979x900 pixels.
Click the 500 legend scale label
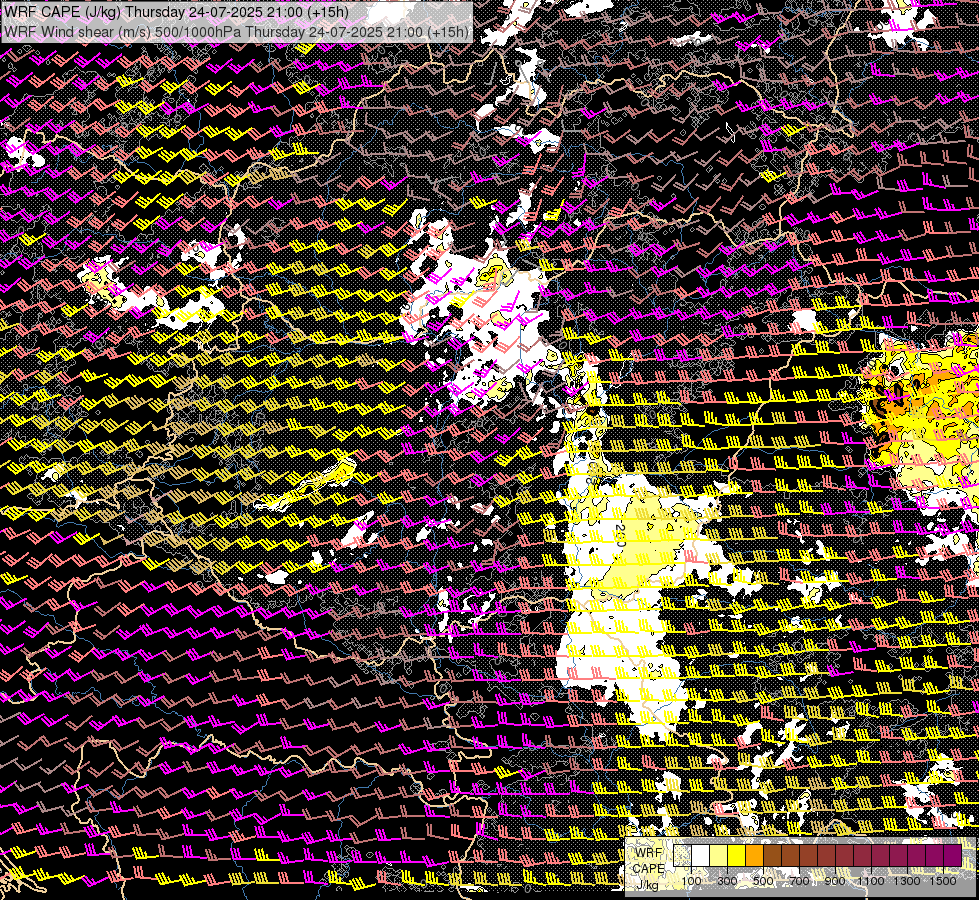click(763, 881)
